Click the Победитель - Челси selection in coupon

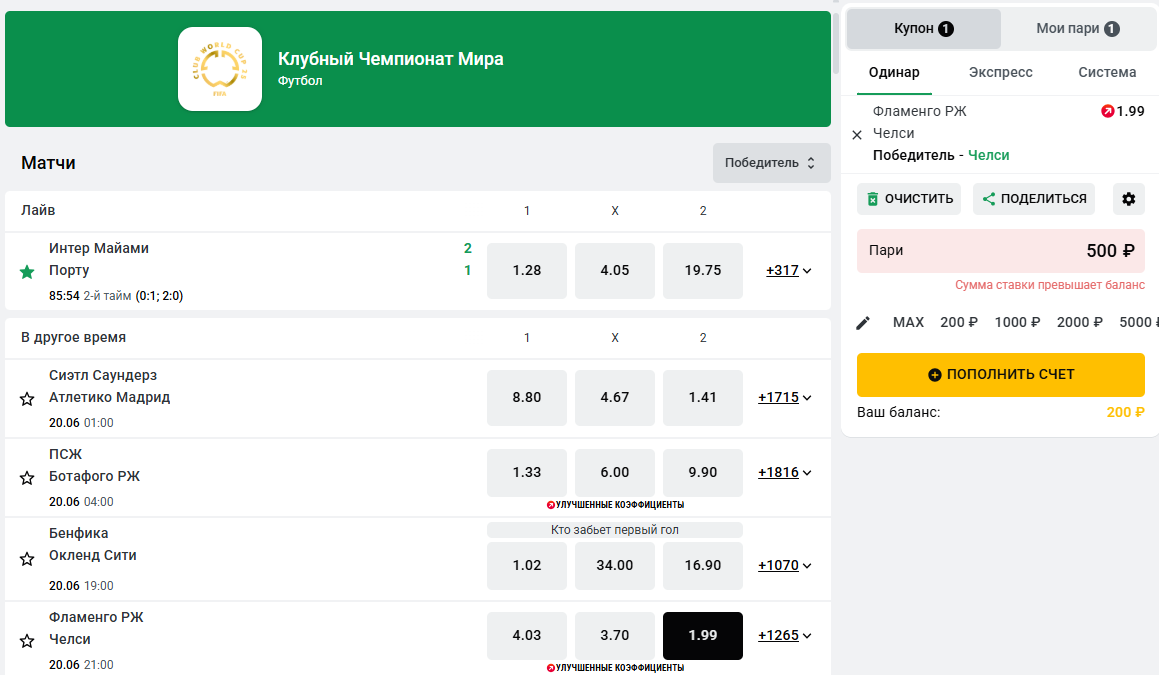pyautogui.click(x=941, y=155)
